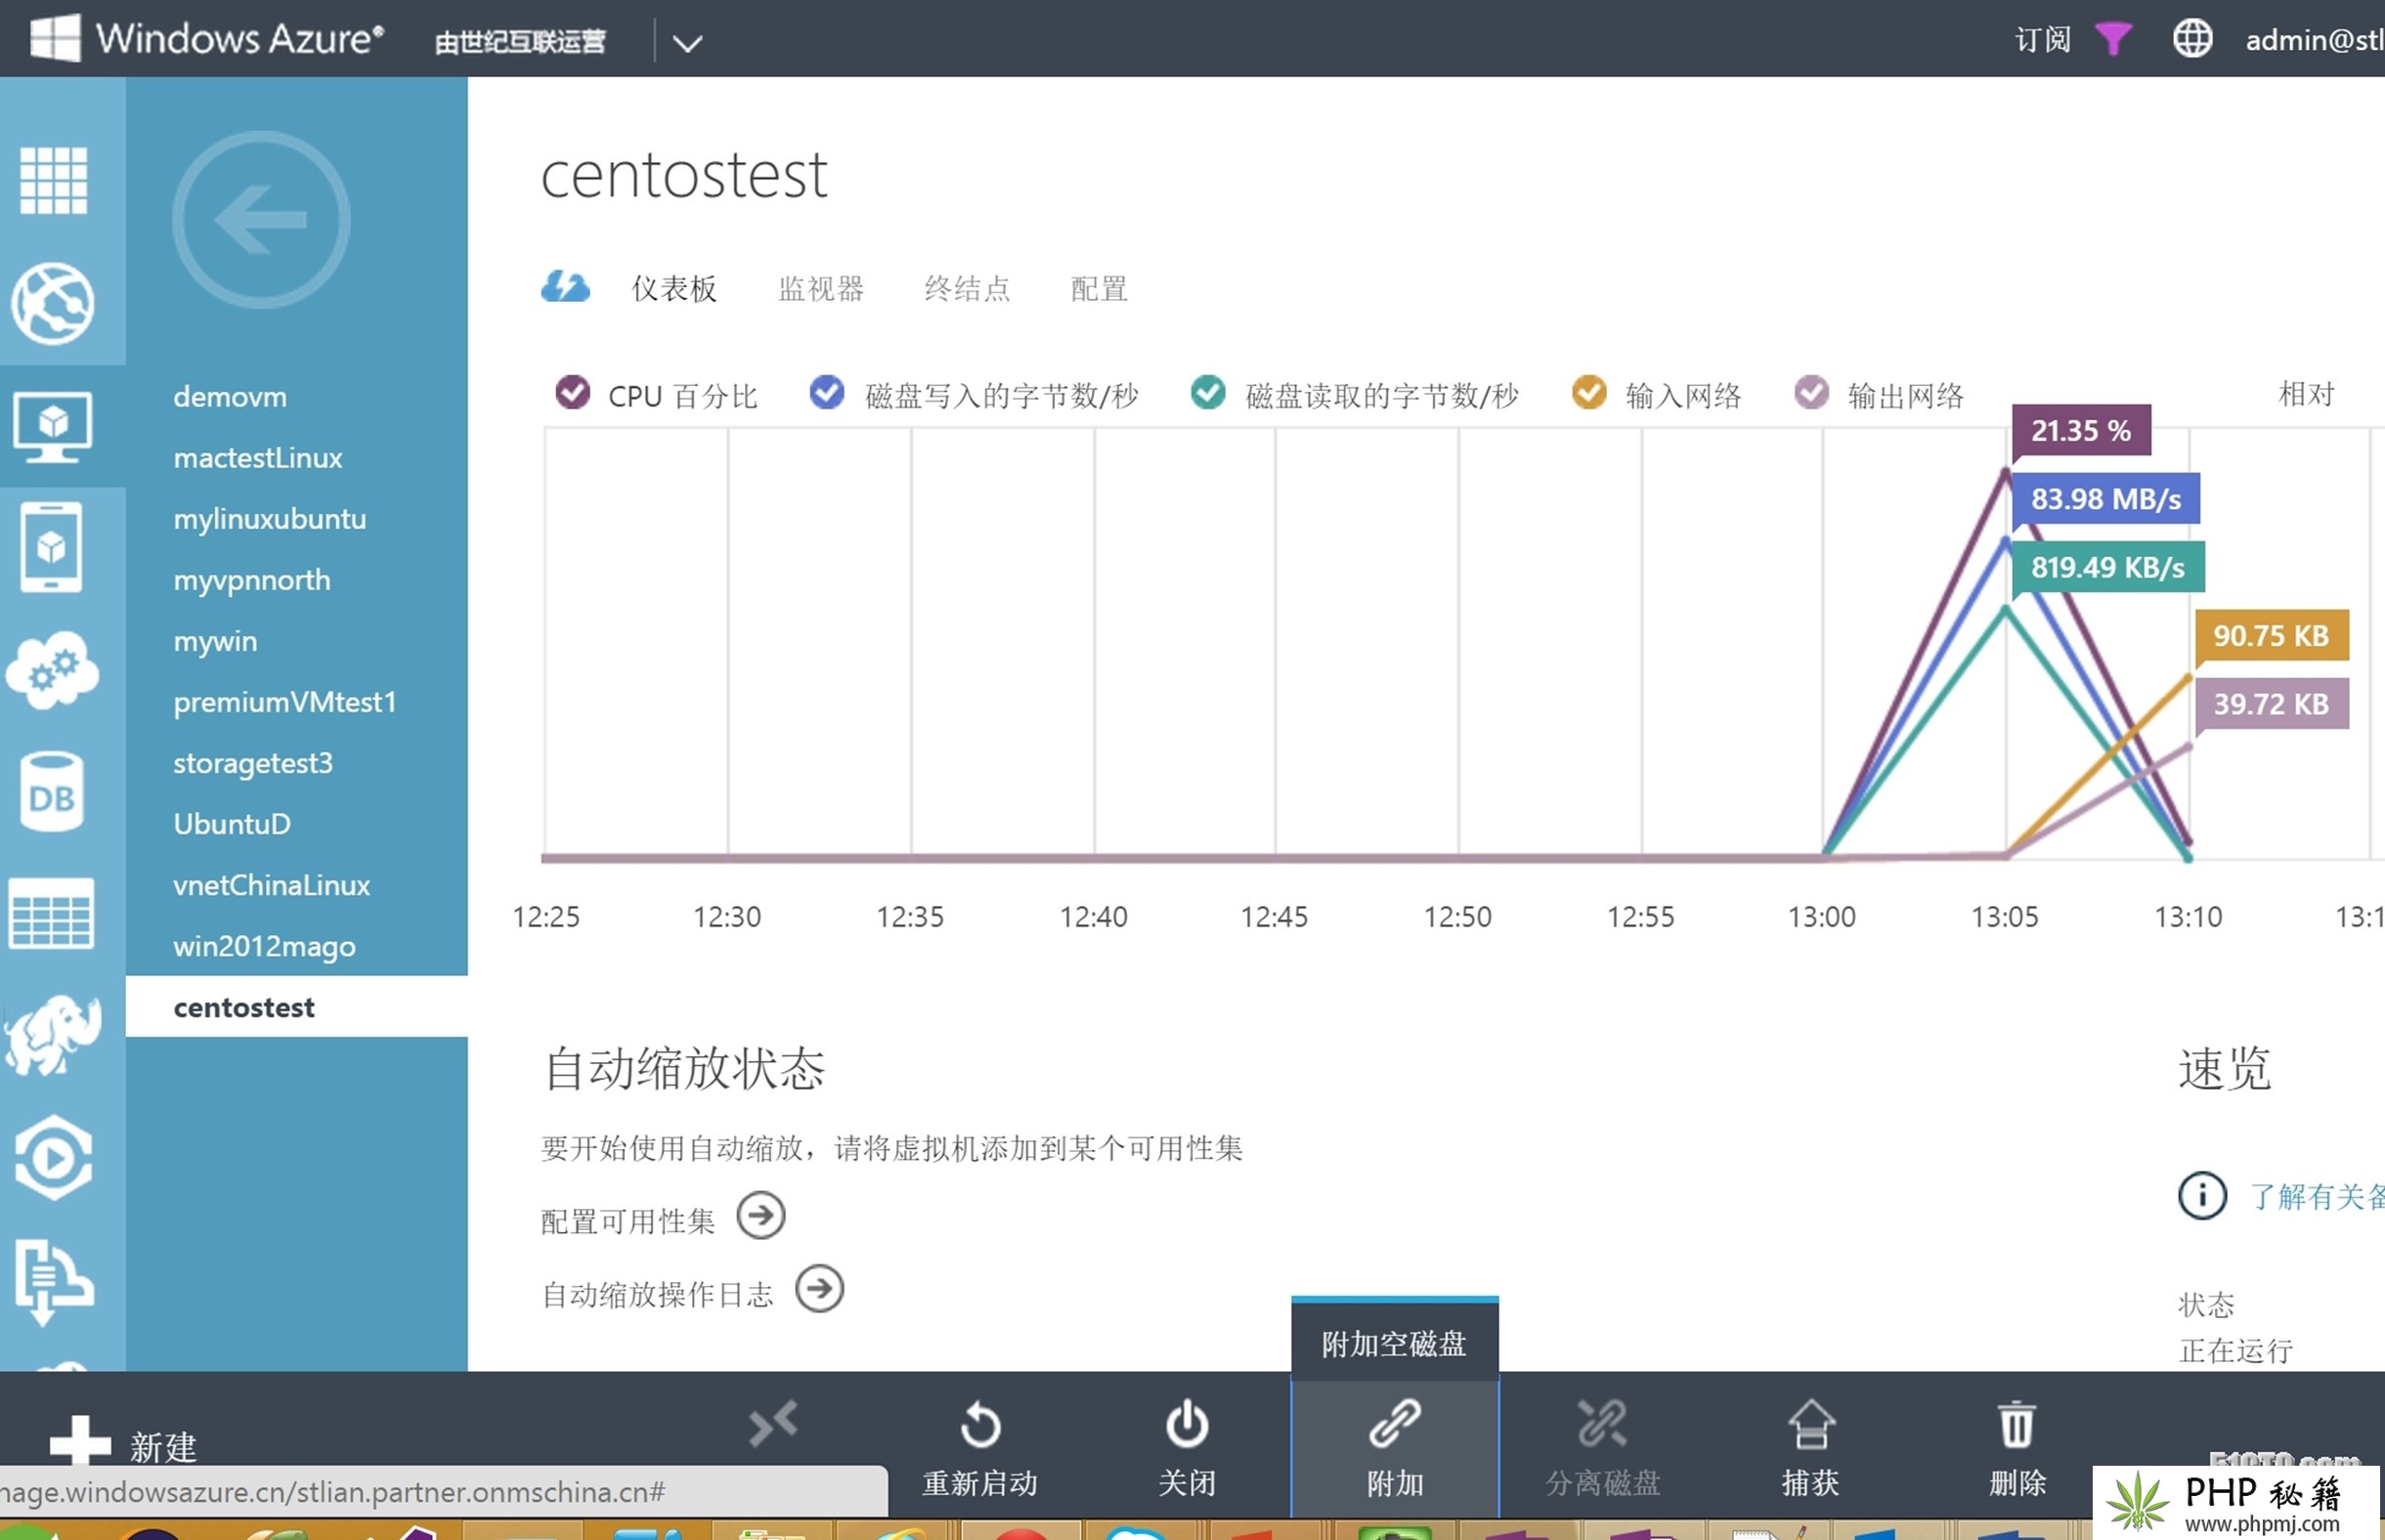Click the 39.72 KB network out label
Viewport: 2385px width, 1540px height.
tap(2271, 704)
